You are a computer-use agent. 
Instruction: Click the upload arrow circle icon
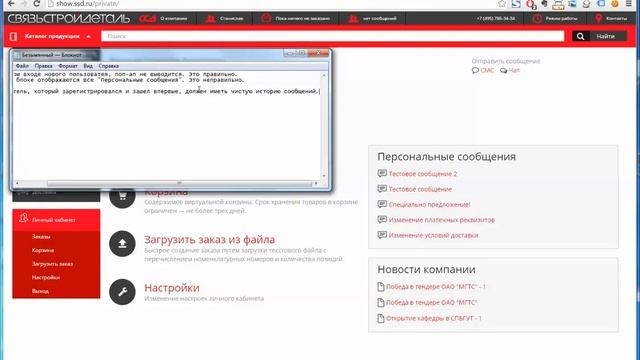[122, 244]
